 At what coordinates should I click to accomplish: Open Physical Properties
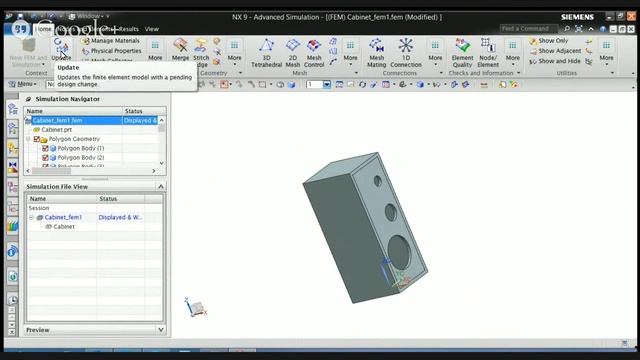pyautogui.click(x=111, y=51)
